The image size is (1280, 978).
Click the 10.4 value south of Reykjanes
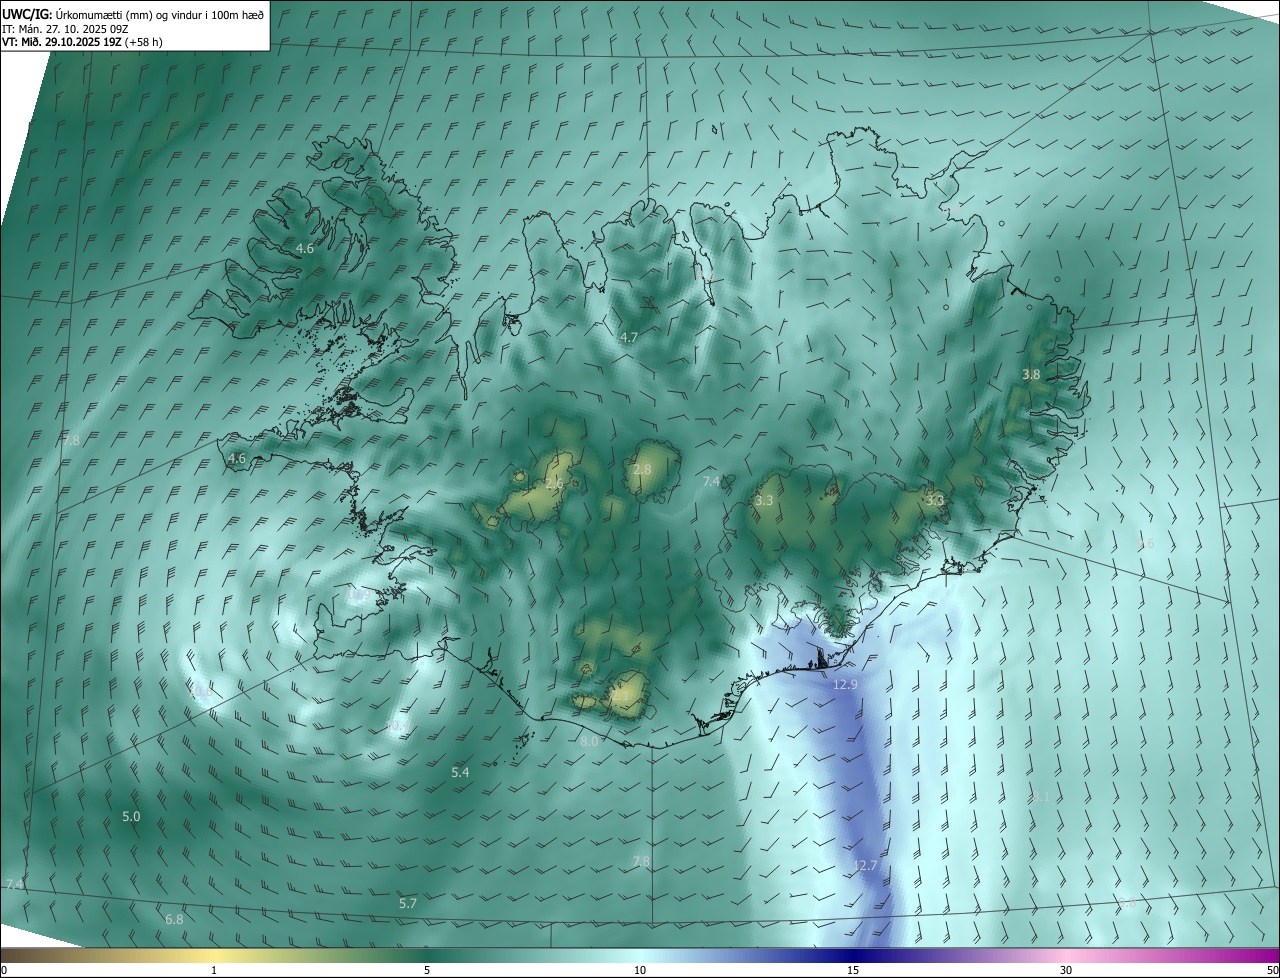point(398,726)
